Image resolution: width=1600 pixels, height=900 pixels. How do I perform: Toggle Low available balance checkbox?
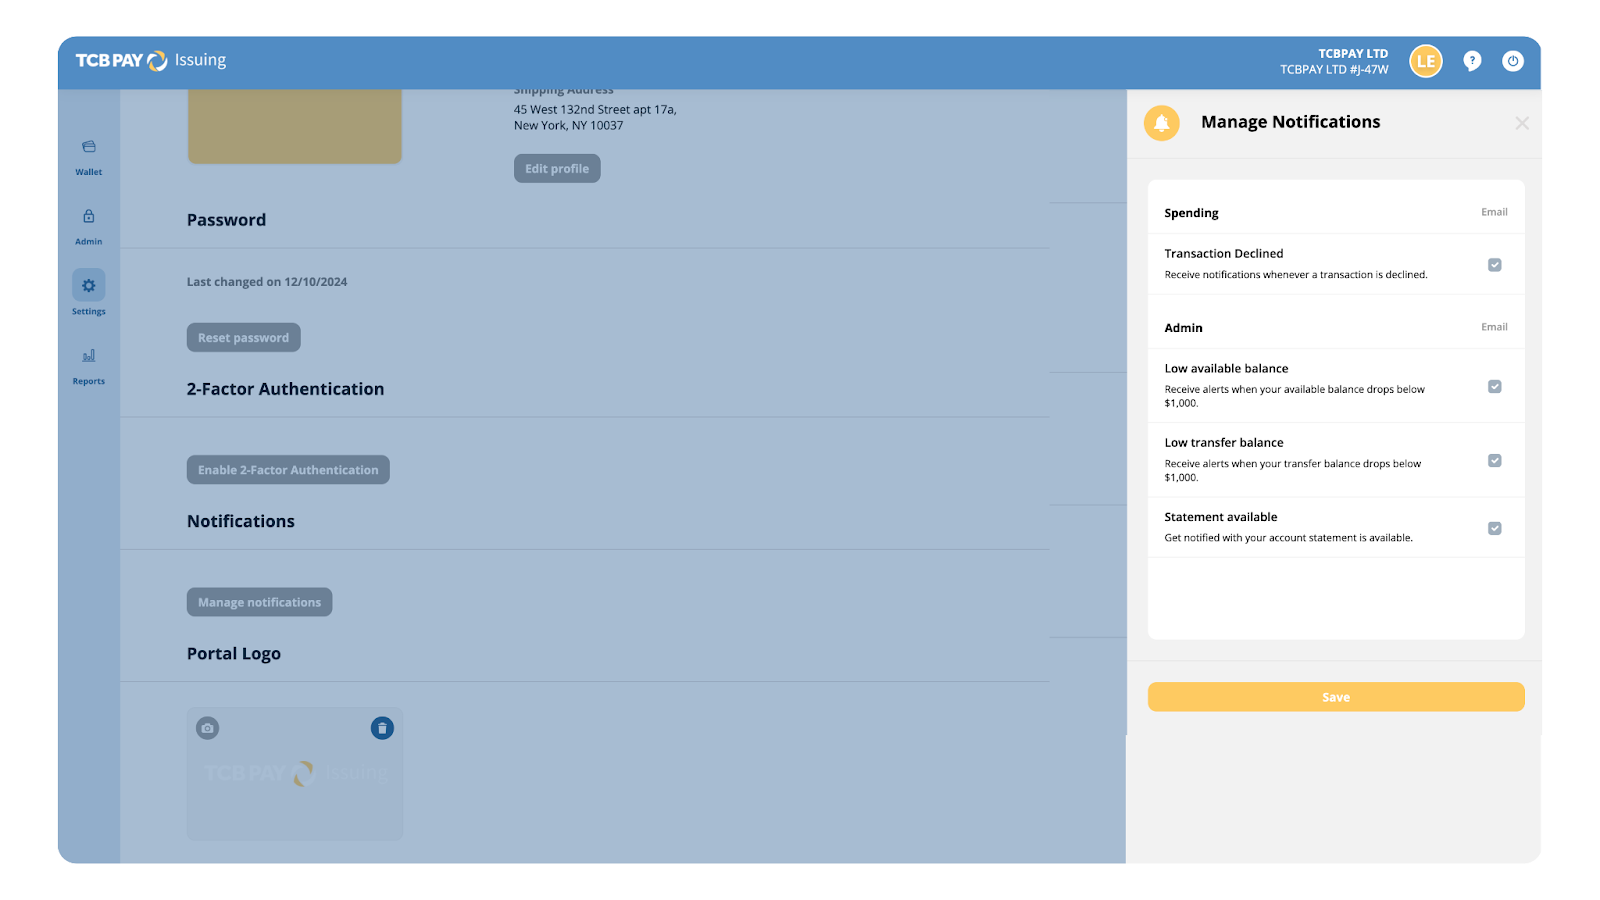pyautogui.click(x=1495, y=387)
